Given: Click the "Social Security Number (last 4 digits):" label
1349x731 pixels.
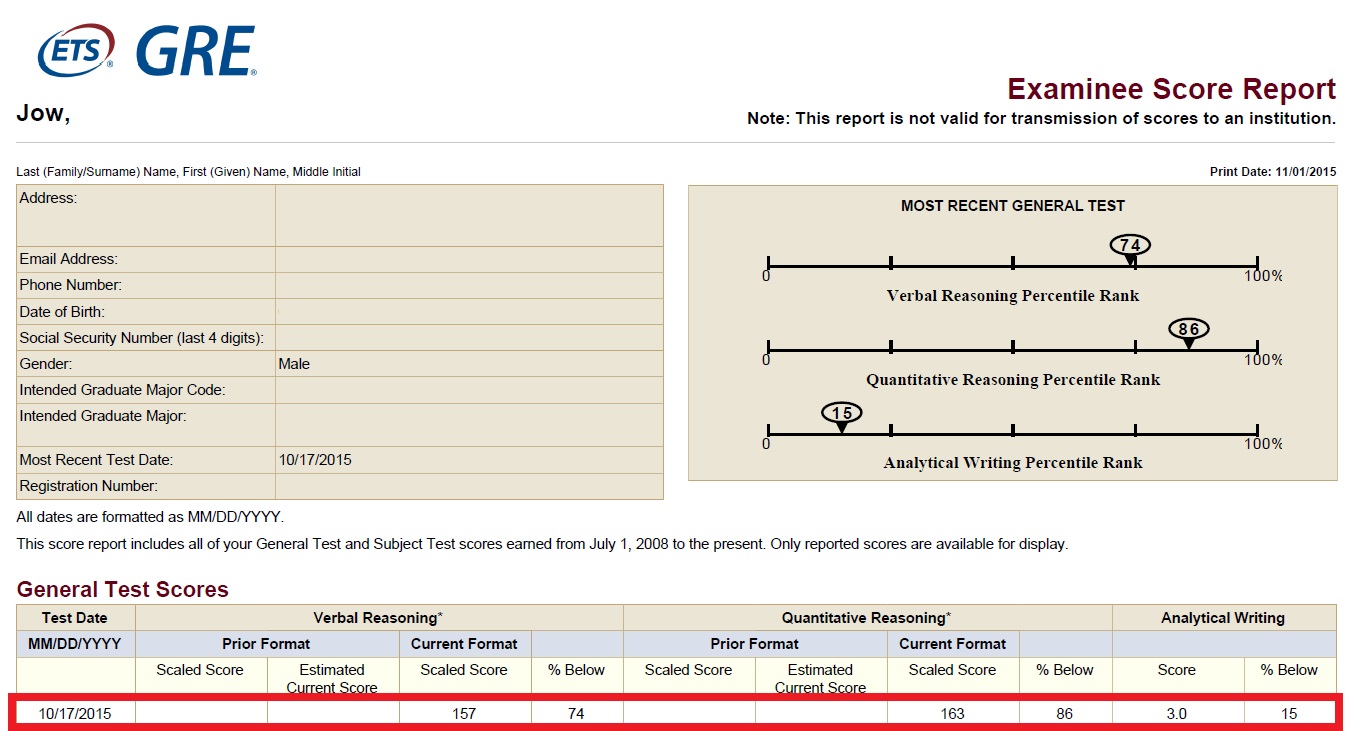Looking at the screenshot, I should coord(141,338).
